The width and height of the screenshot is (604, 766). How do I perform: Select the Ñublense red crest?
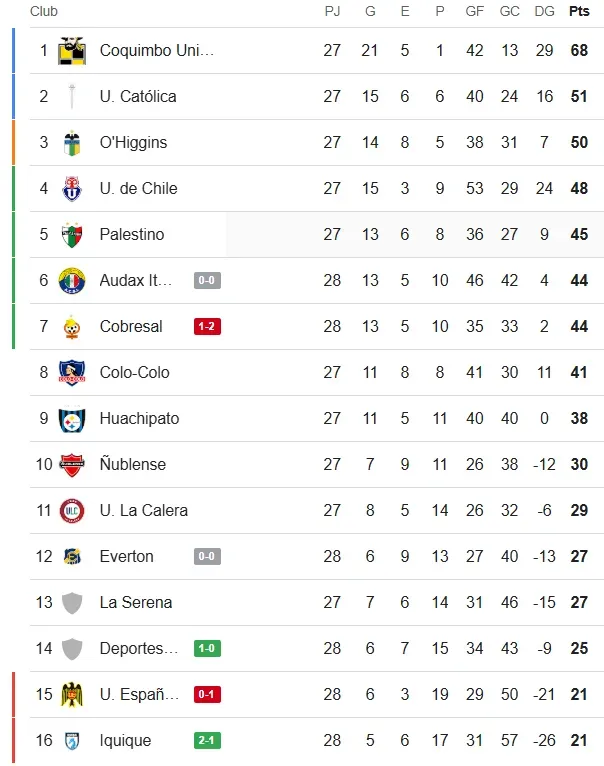pyautogui.click(x=72, y=464)
